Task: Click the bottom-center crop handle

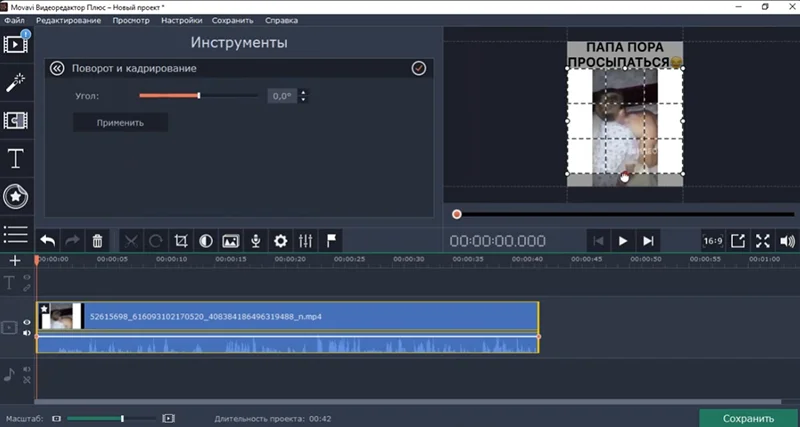Action: tap(625, 174)
